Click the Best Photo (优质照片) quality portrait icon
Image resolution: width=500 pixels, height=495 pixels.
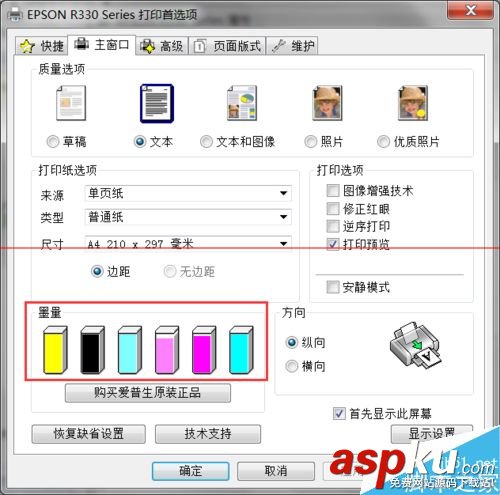click(413, 103)
